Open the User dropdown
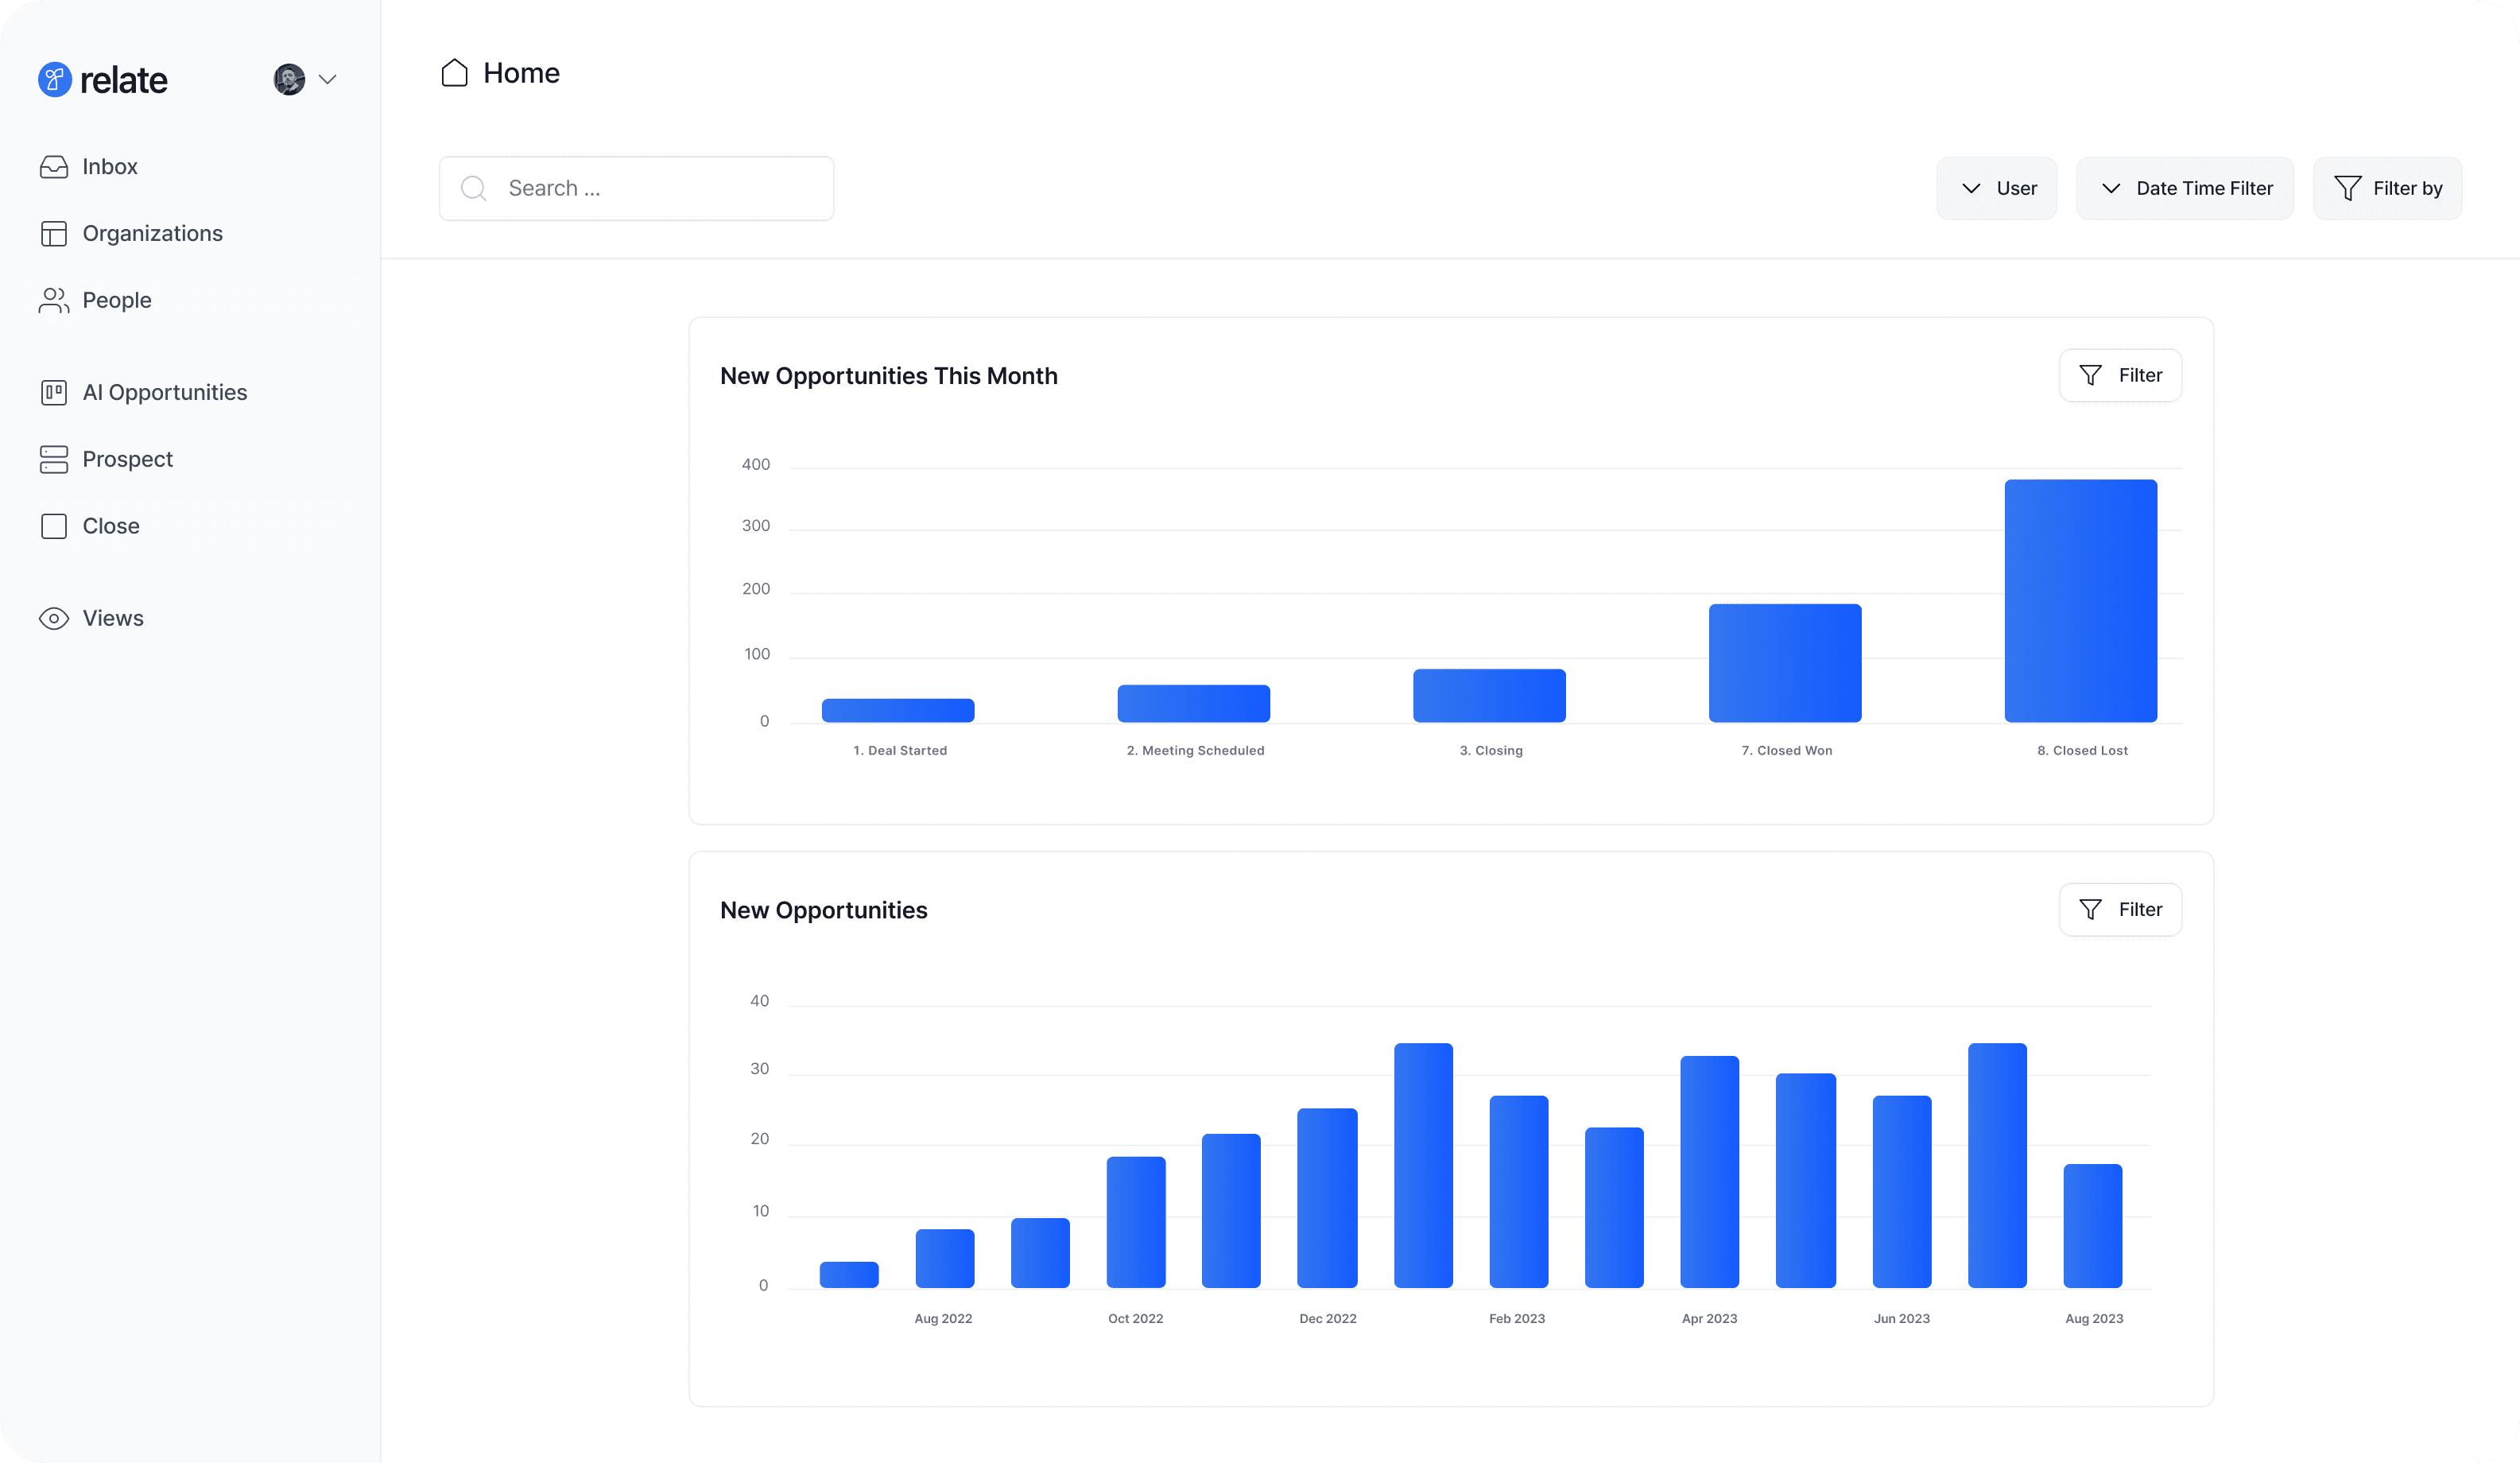The width and height of the screenshot is (2520, 1463). tap(1996, 188)
